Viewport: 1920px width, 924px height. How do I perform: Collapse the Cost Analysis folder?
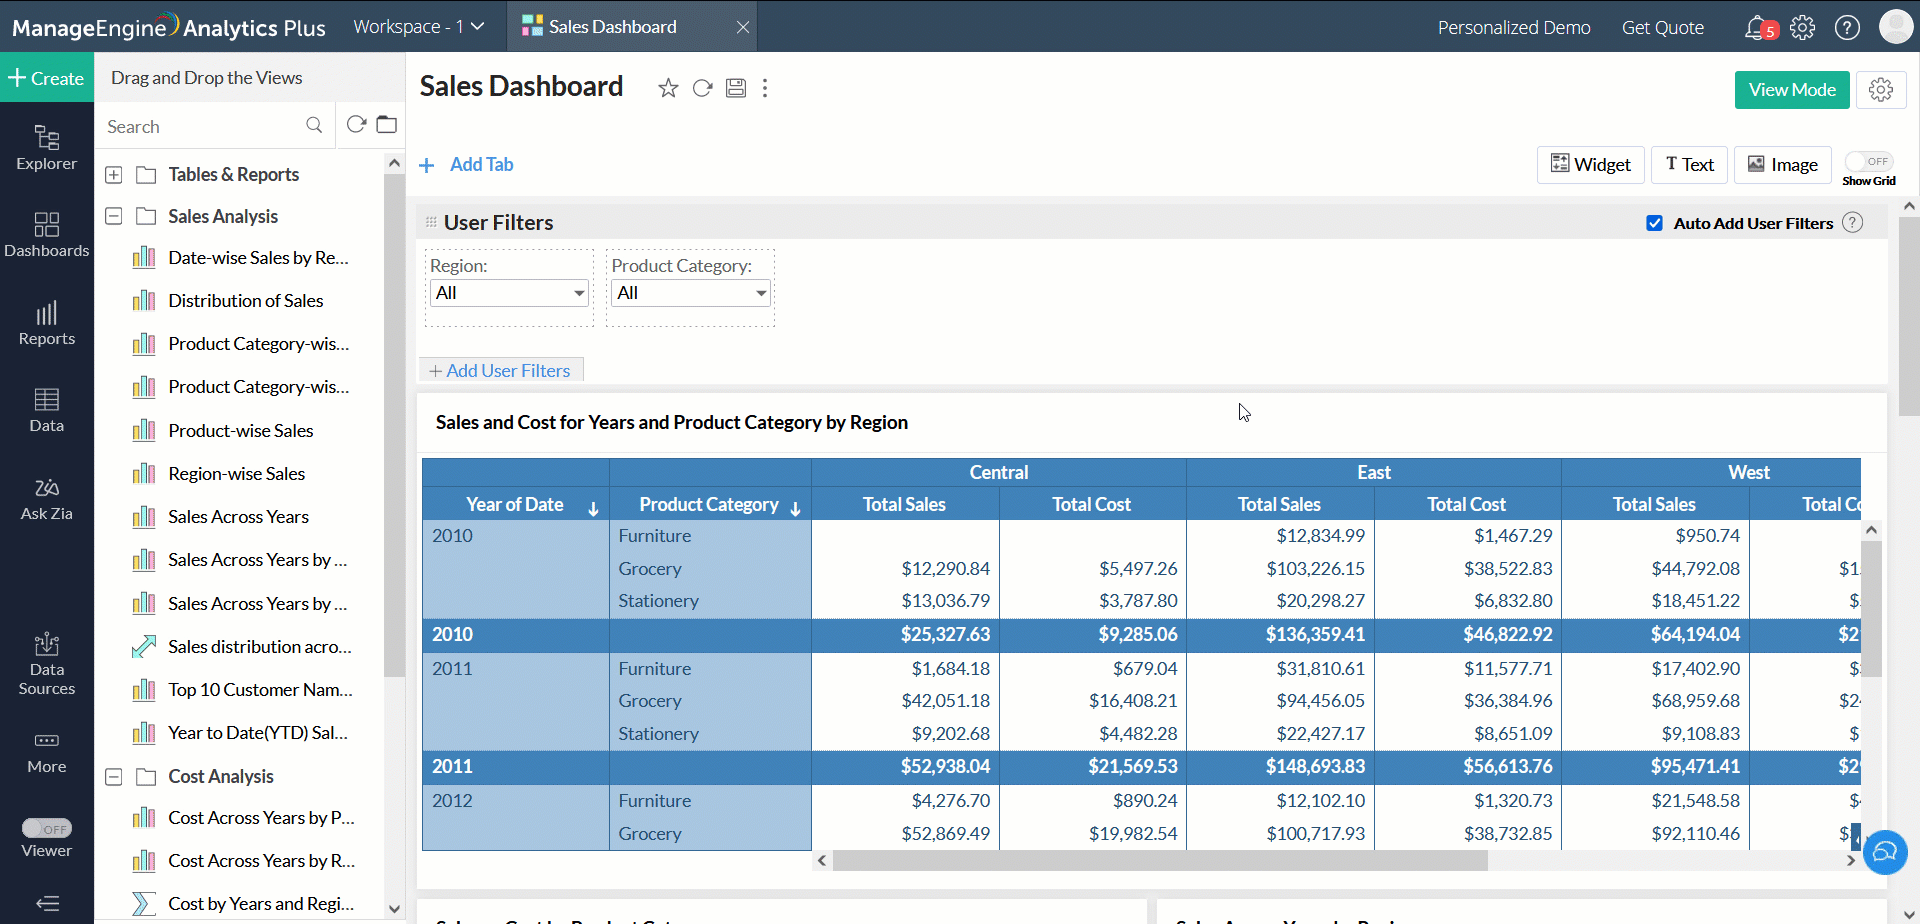pyautogui.click(x=113, y=776)
